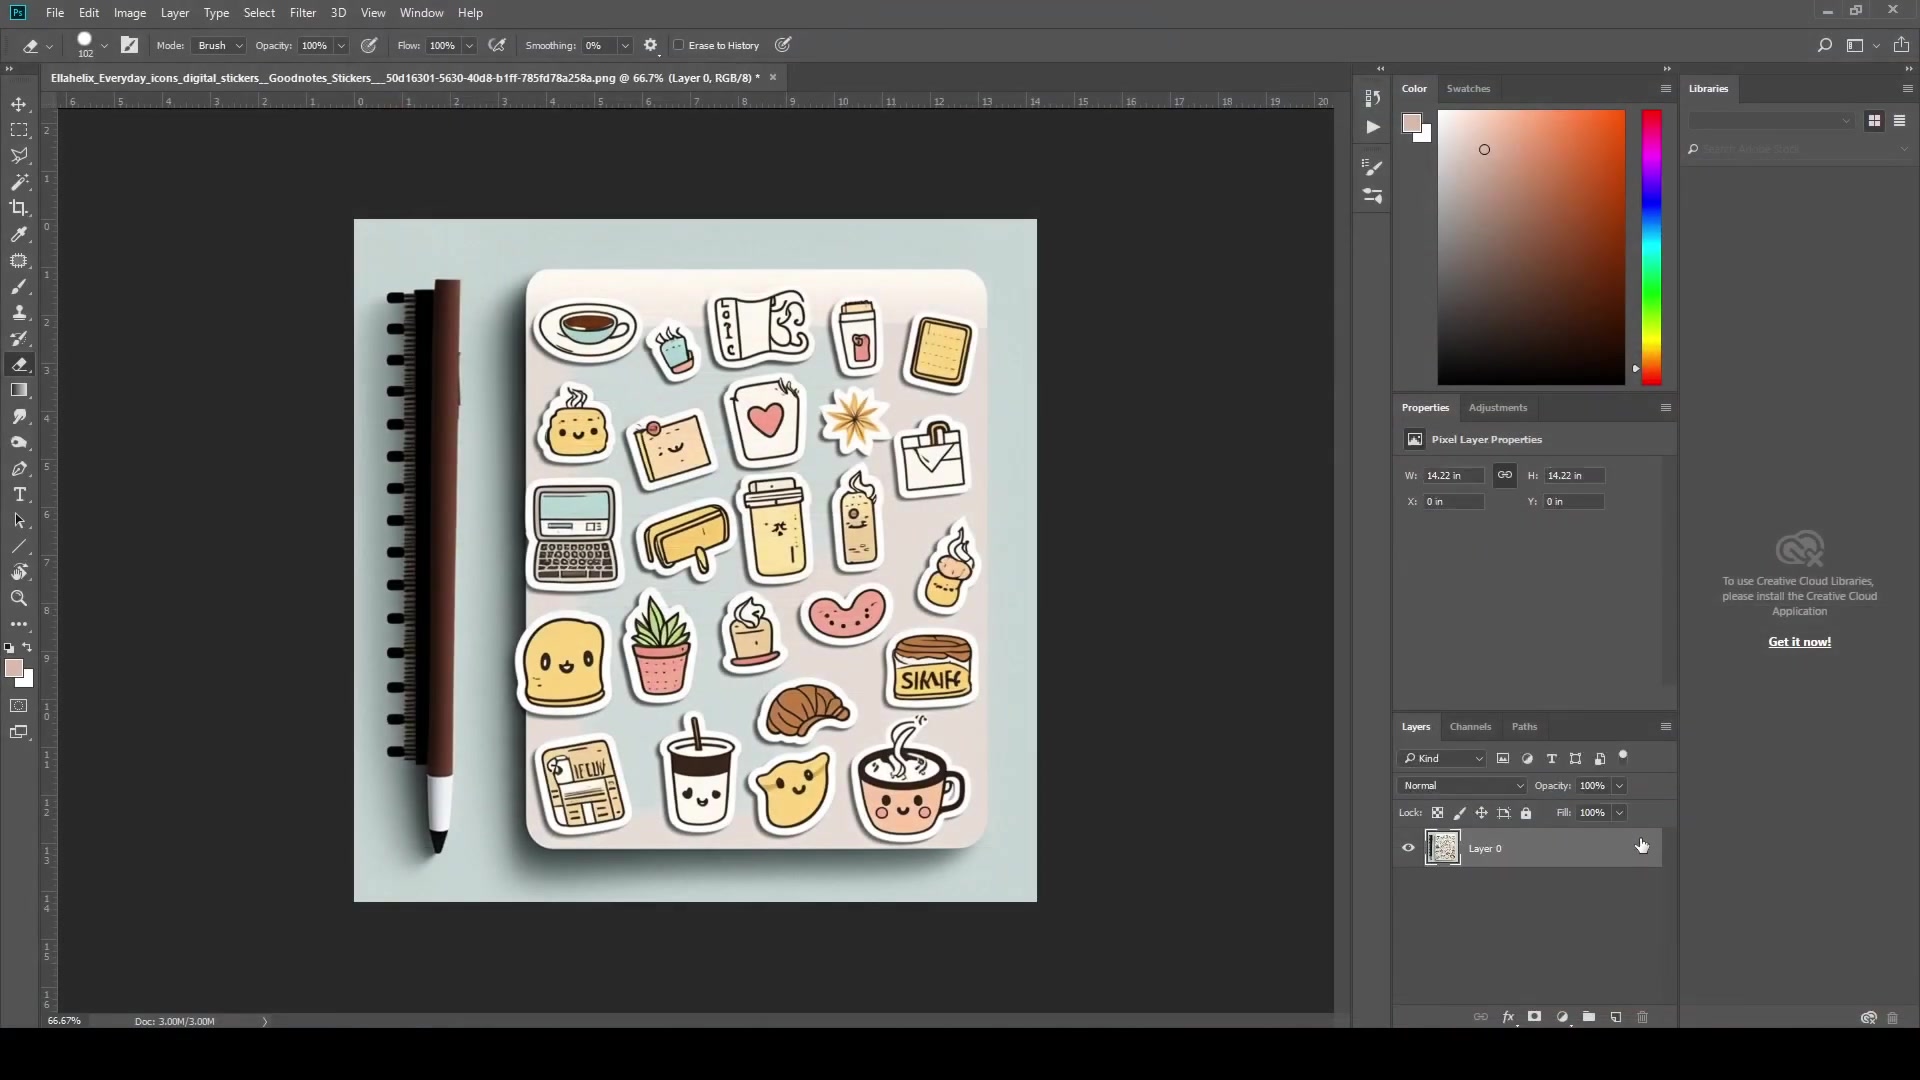Viewport: 1920px width, 1080px height.
Task: Open the Image menu
Action: tap(130, 13)
